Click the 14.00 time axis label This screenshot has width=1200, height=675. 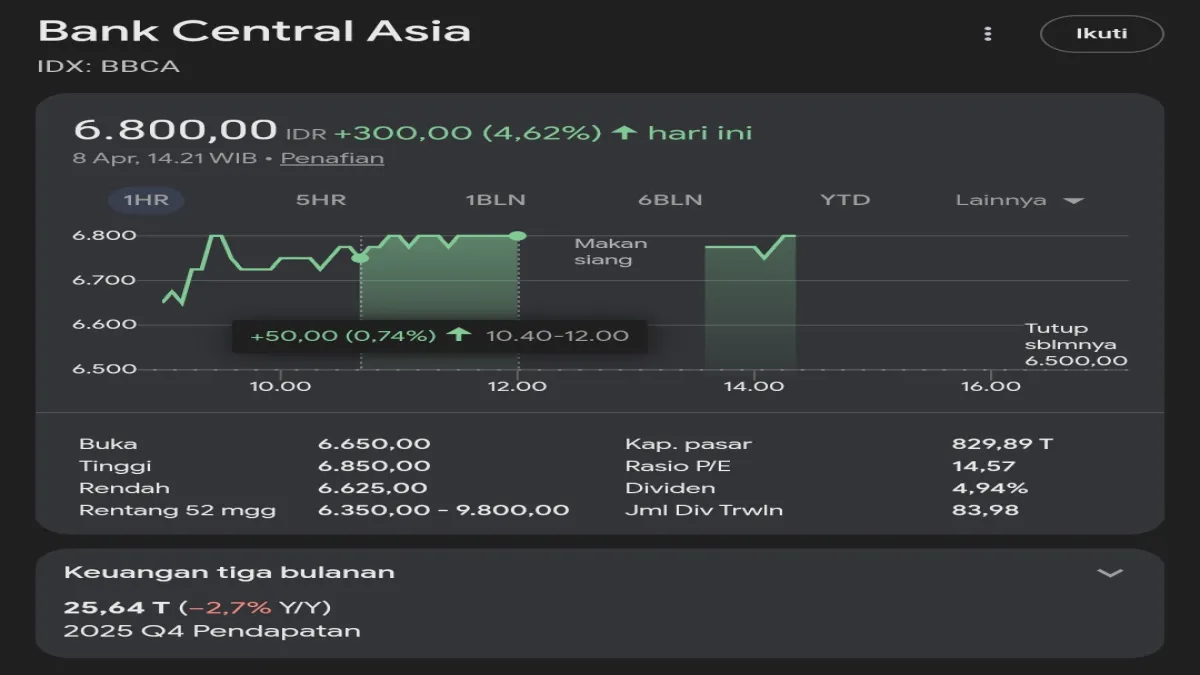pyautogui.click(x=753, y=385)
